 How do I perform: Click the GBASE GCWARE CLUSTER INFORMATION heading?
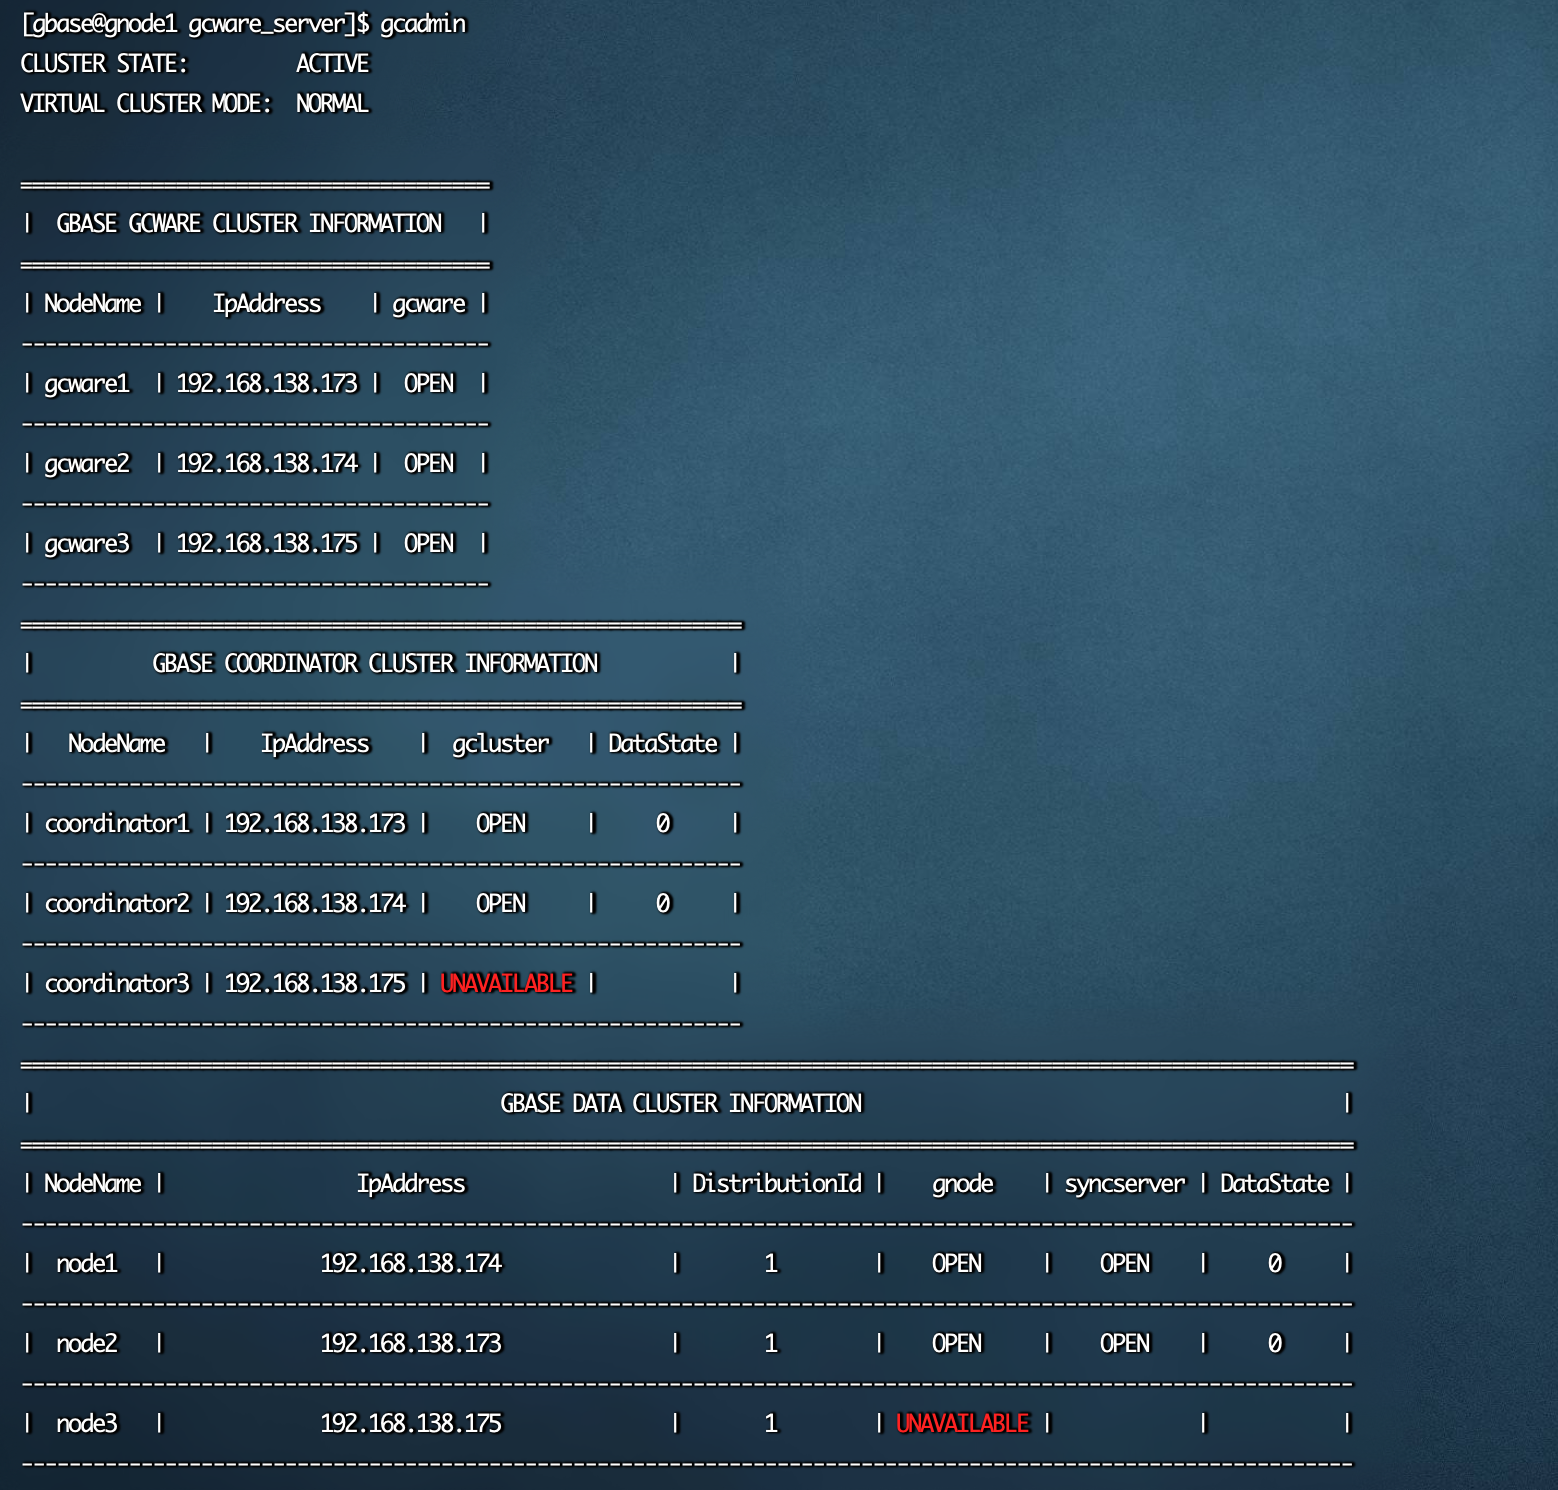tap(249, 224)
